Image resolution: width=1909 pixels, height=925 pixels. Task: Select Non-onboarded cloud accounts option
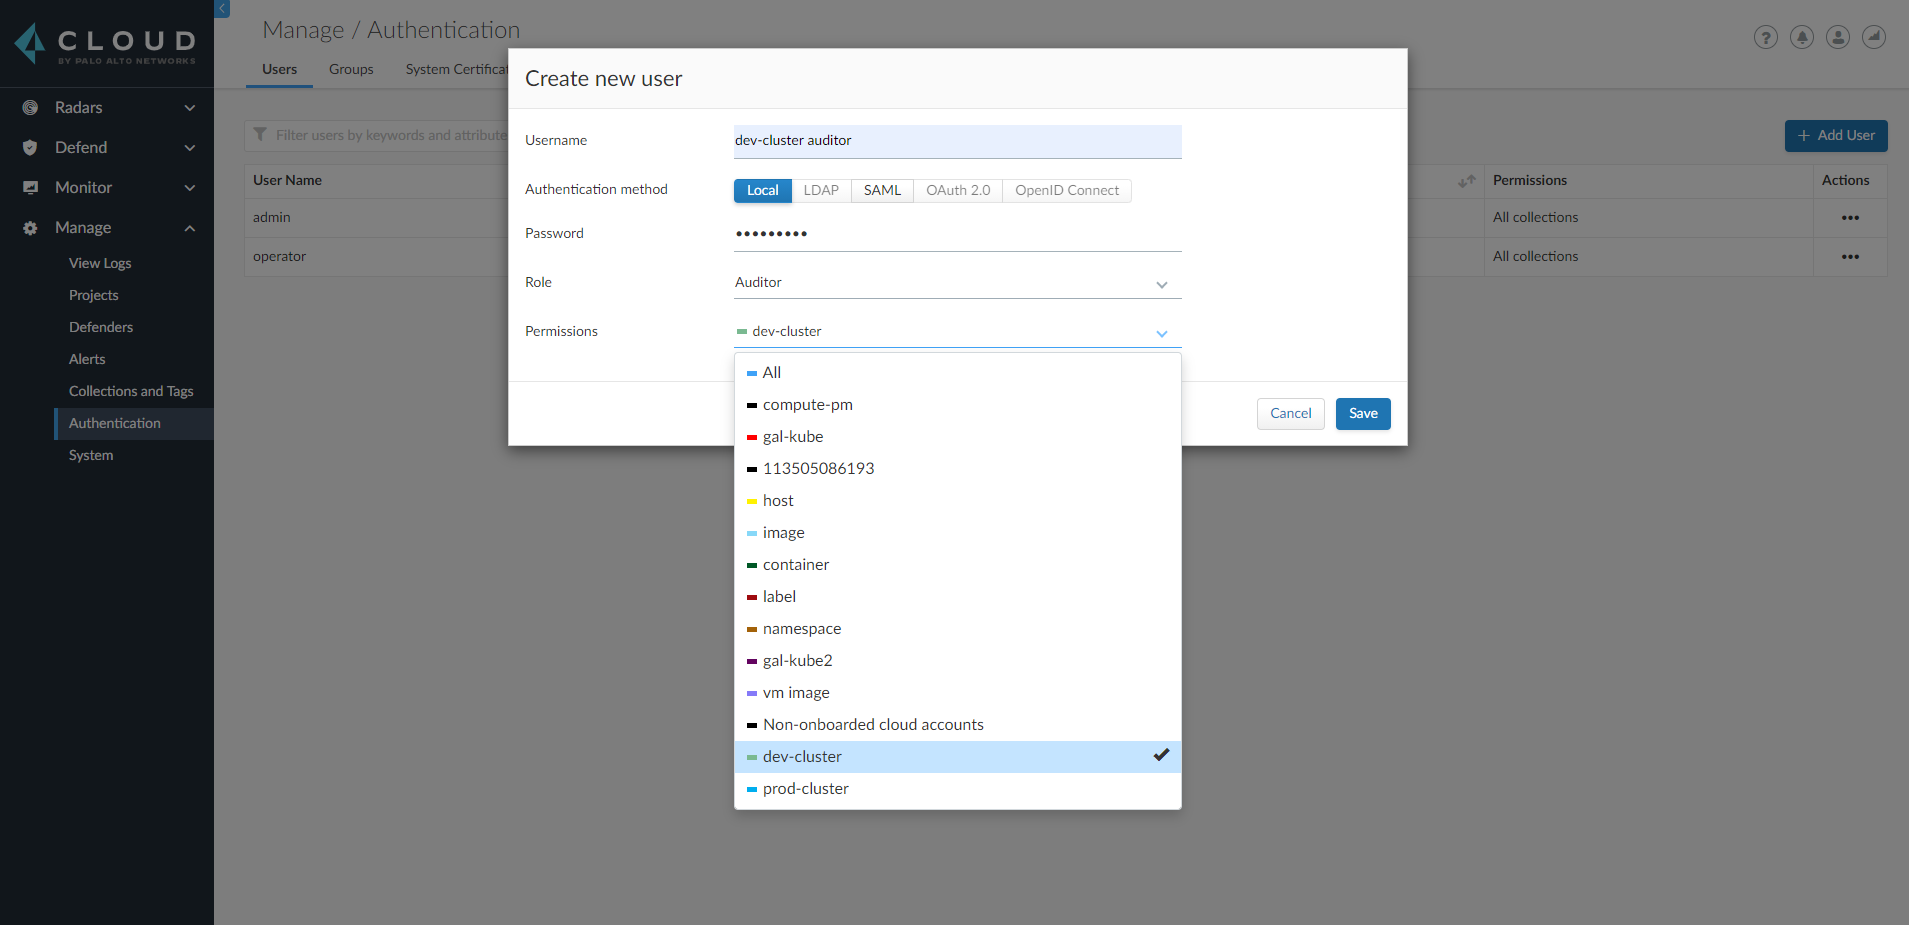point(958,725)
